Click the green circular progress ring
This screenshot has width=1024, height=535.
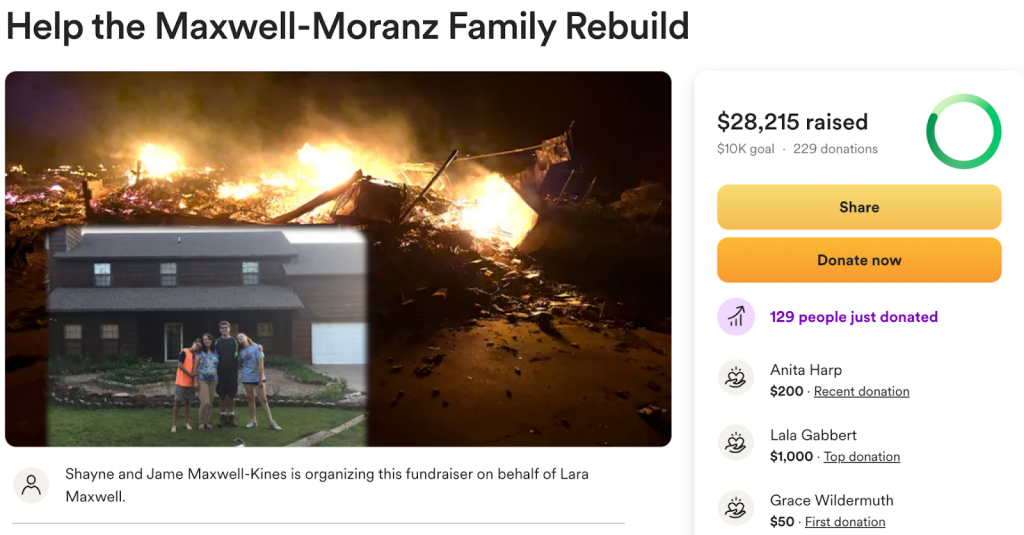(x=963, y=132)
